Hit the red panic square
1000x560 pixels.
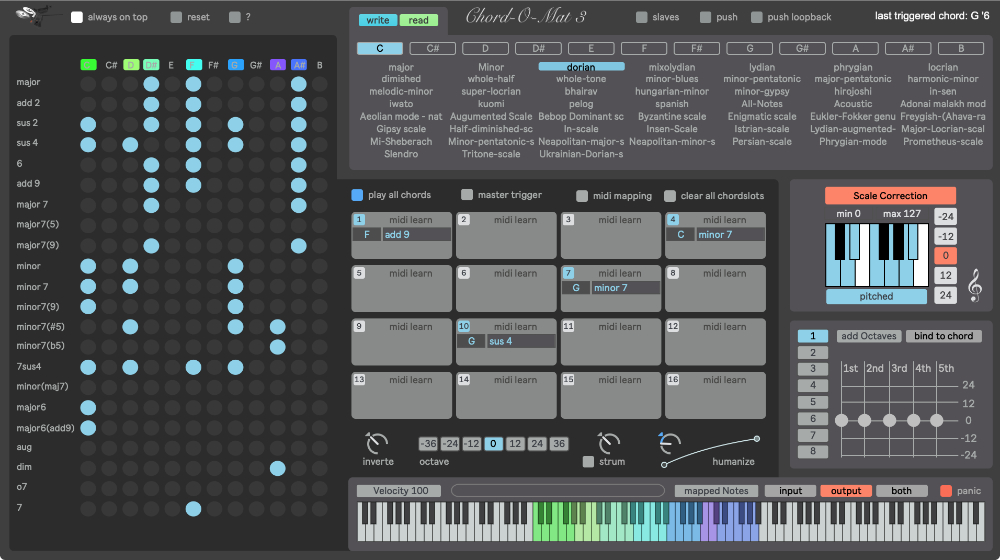click(946, 491)
